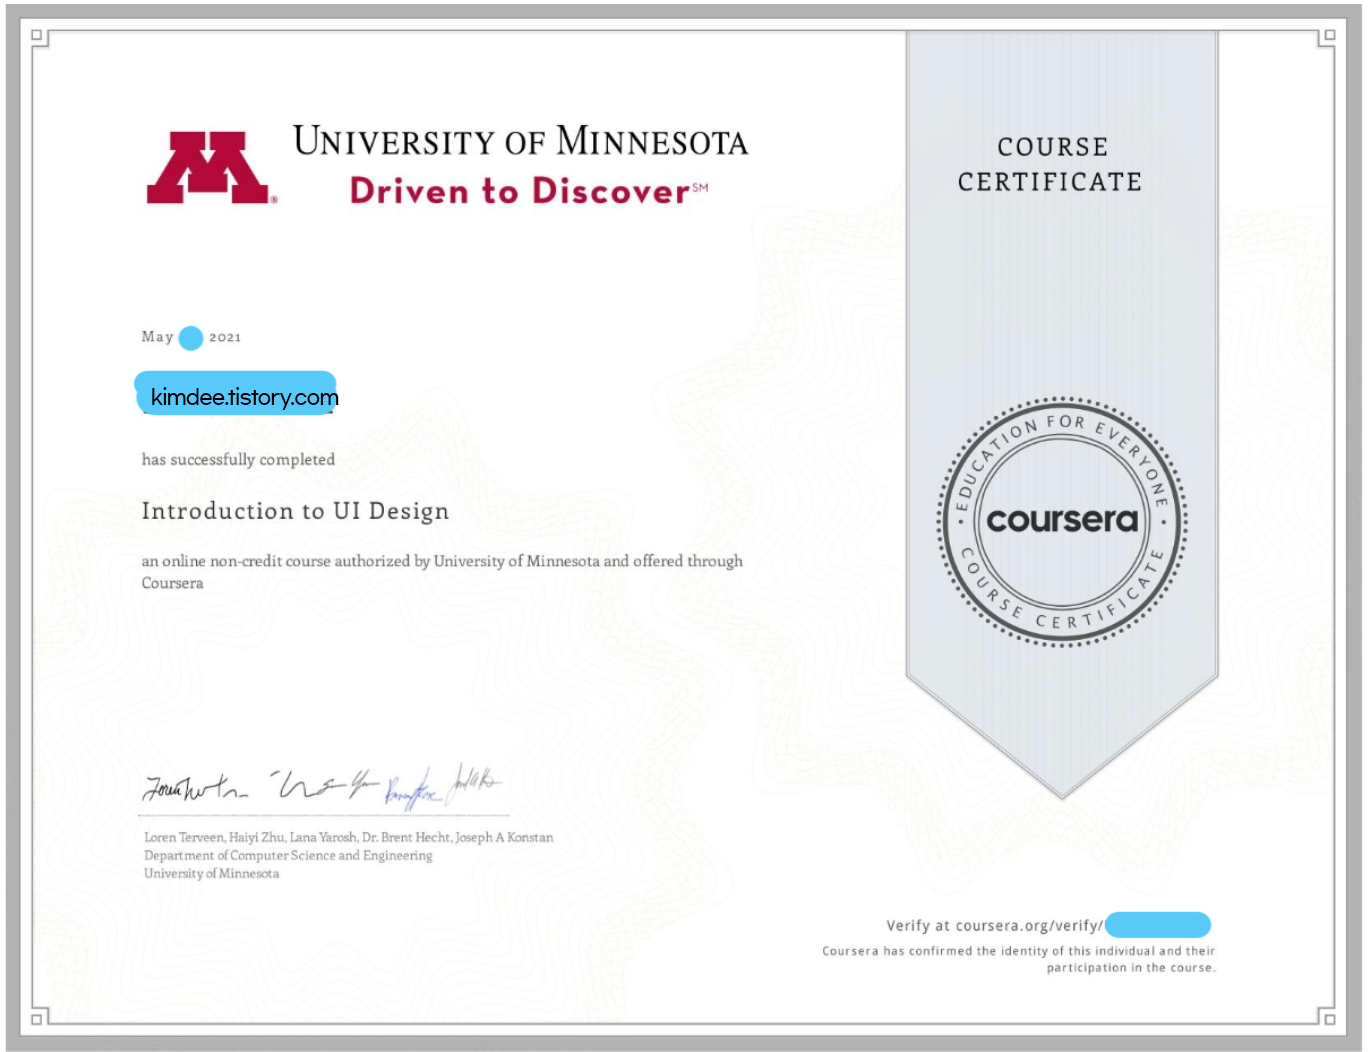Image resolution: width=1370 pixels, height=1052 pixels.
Task: Click the "May 2021" date text
Action: [191, 337]
